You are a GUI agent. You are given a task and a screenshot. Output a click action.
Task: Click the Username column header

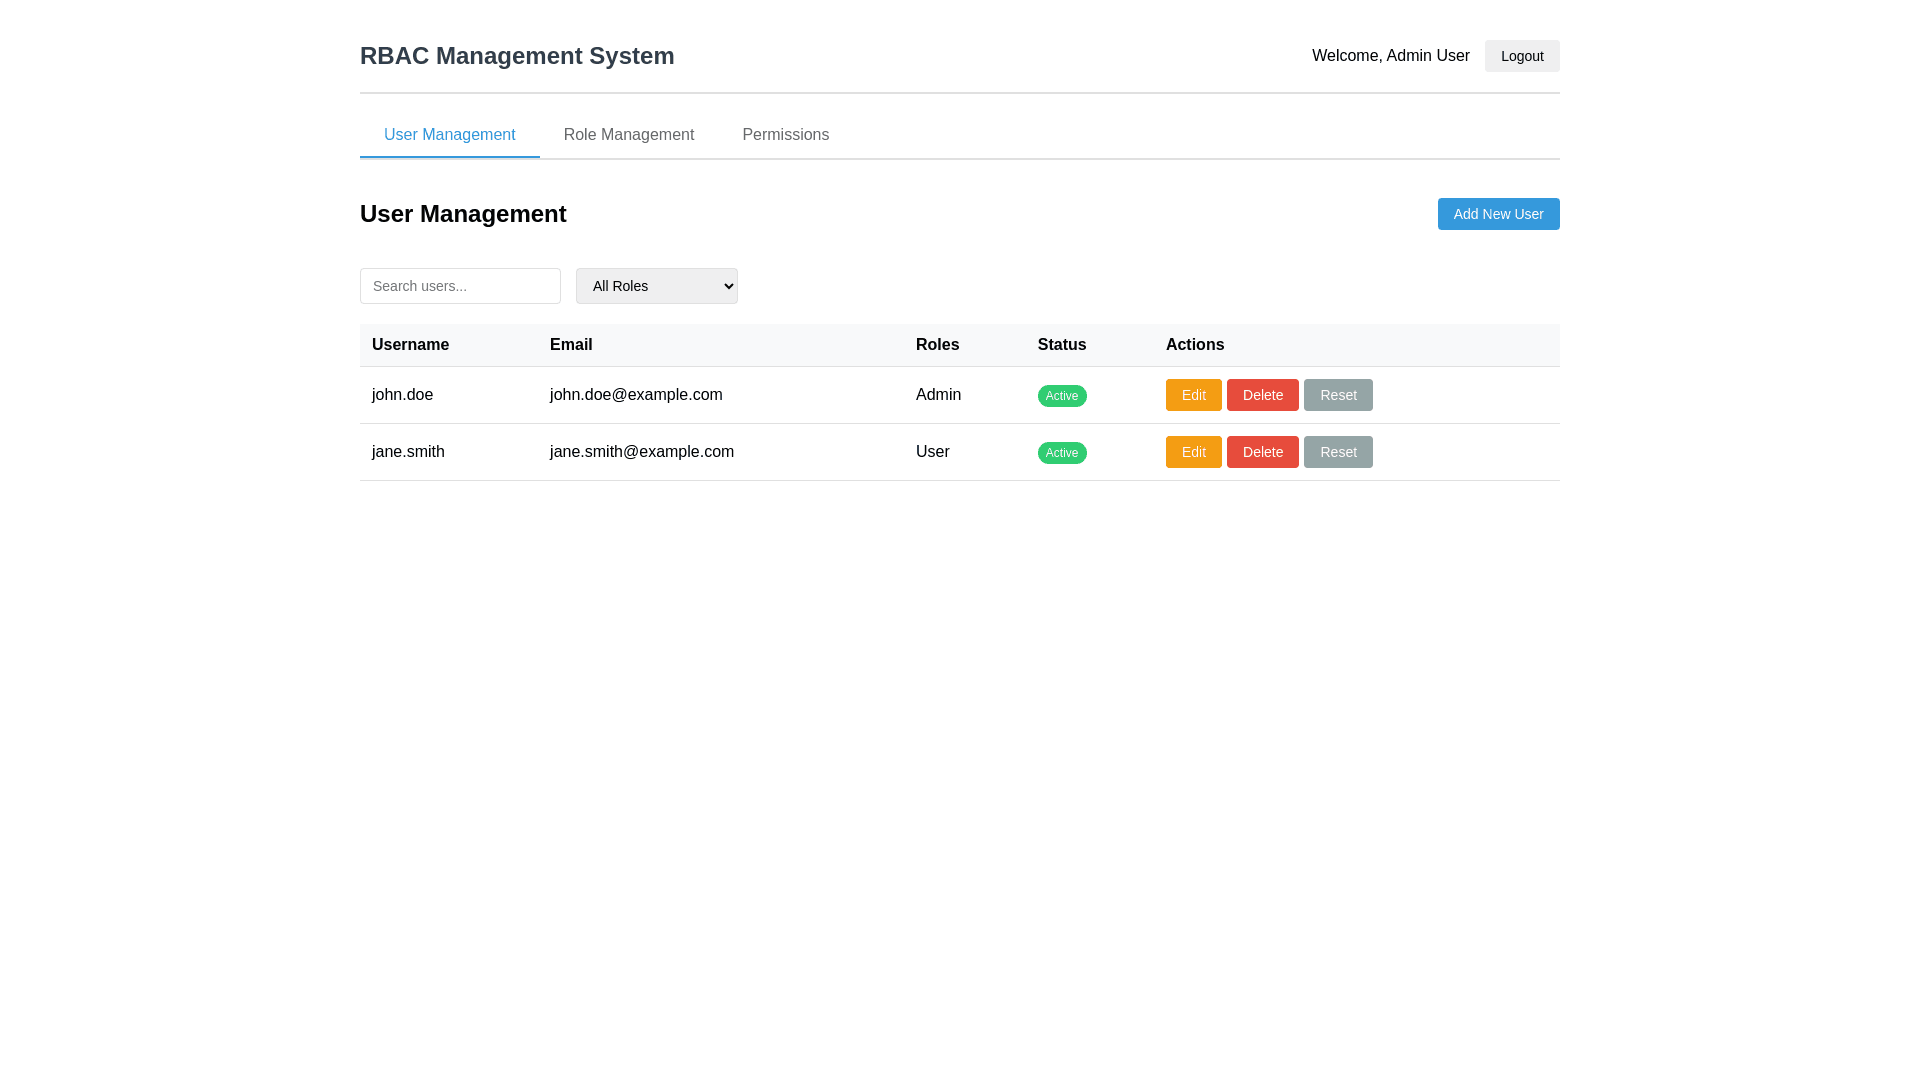coord(410,345)
